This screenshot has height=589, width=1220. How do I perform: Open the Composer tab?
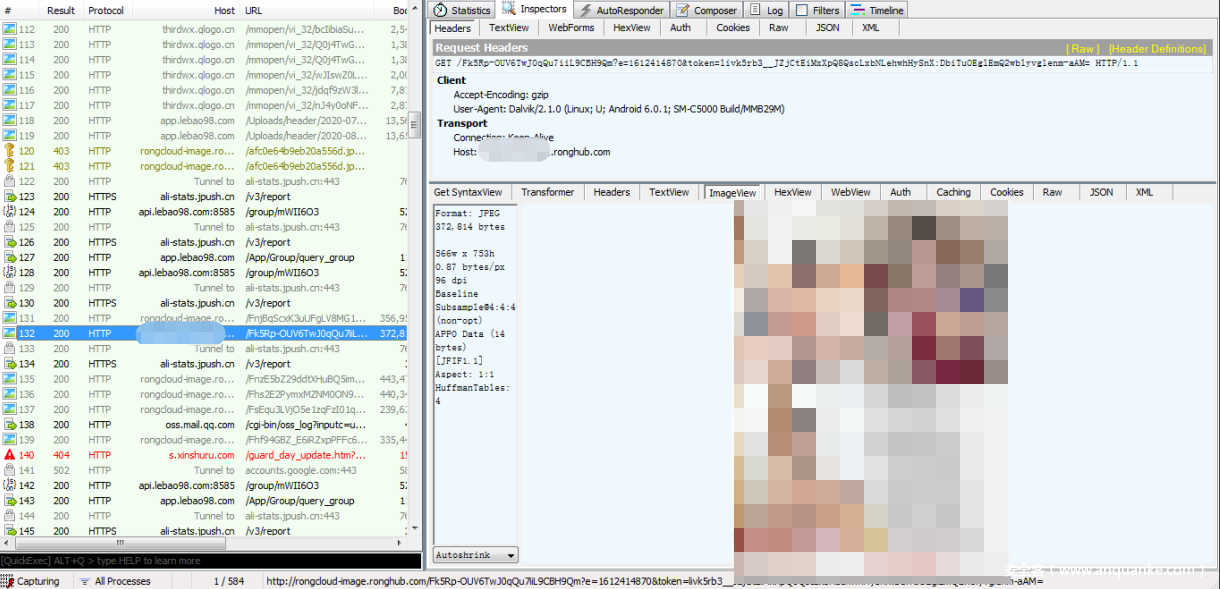click(x=707, y=10)
